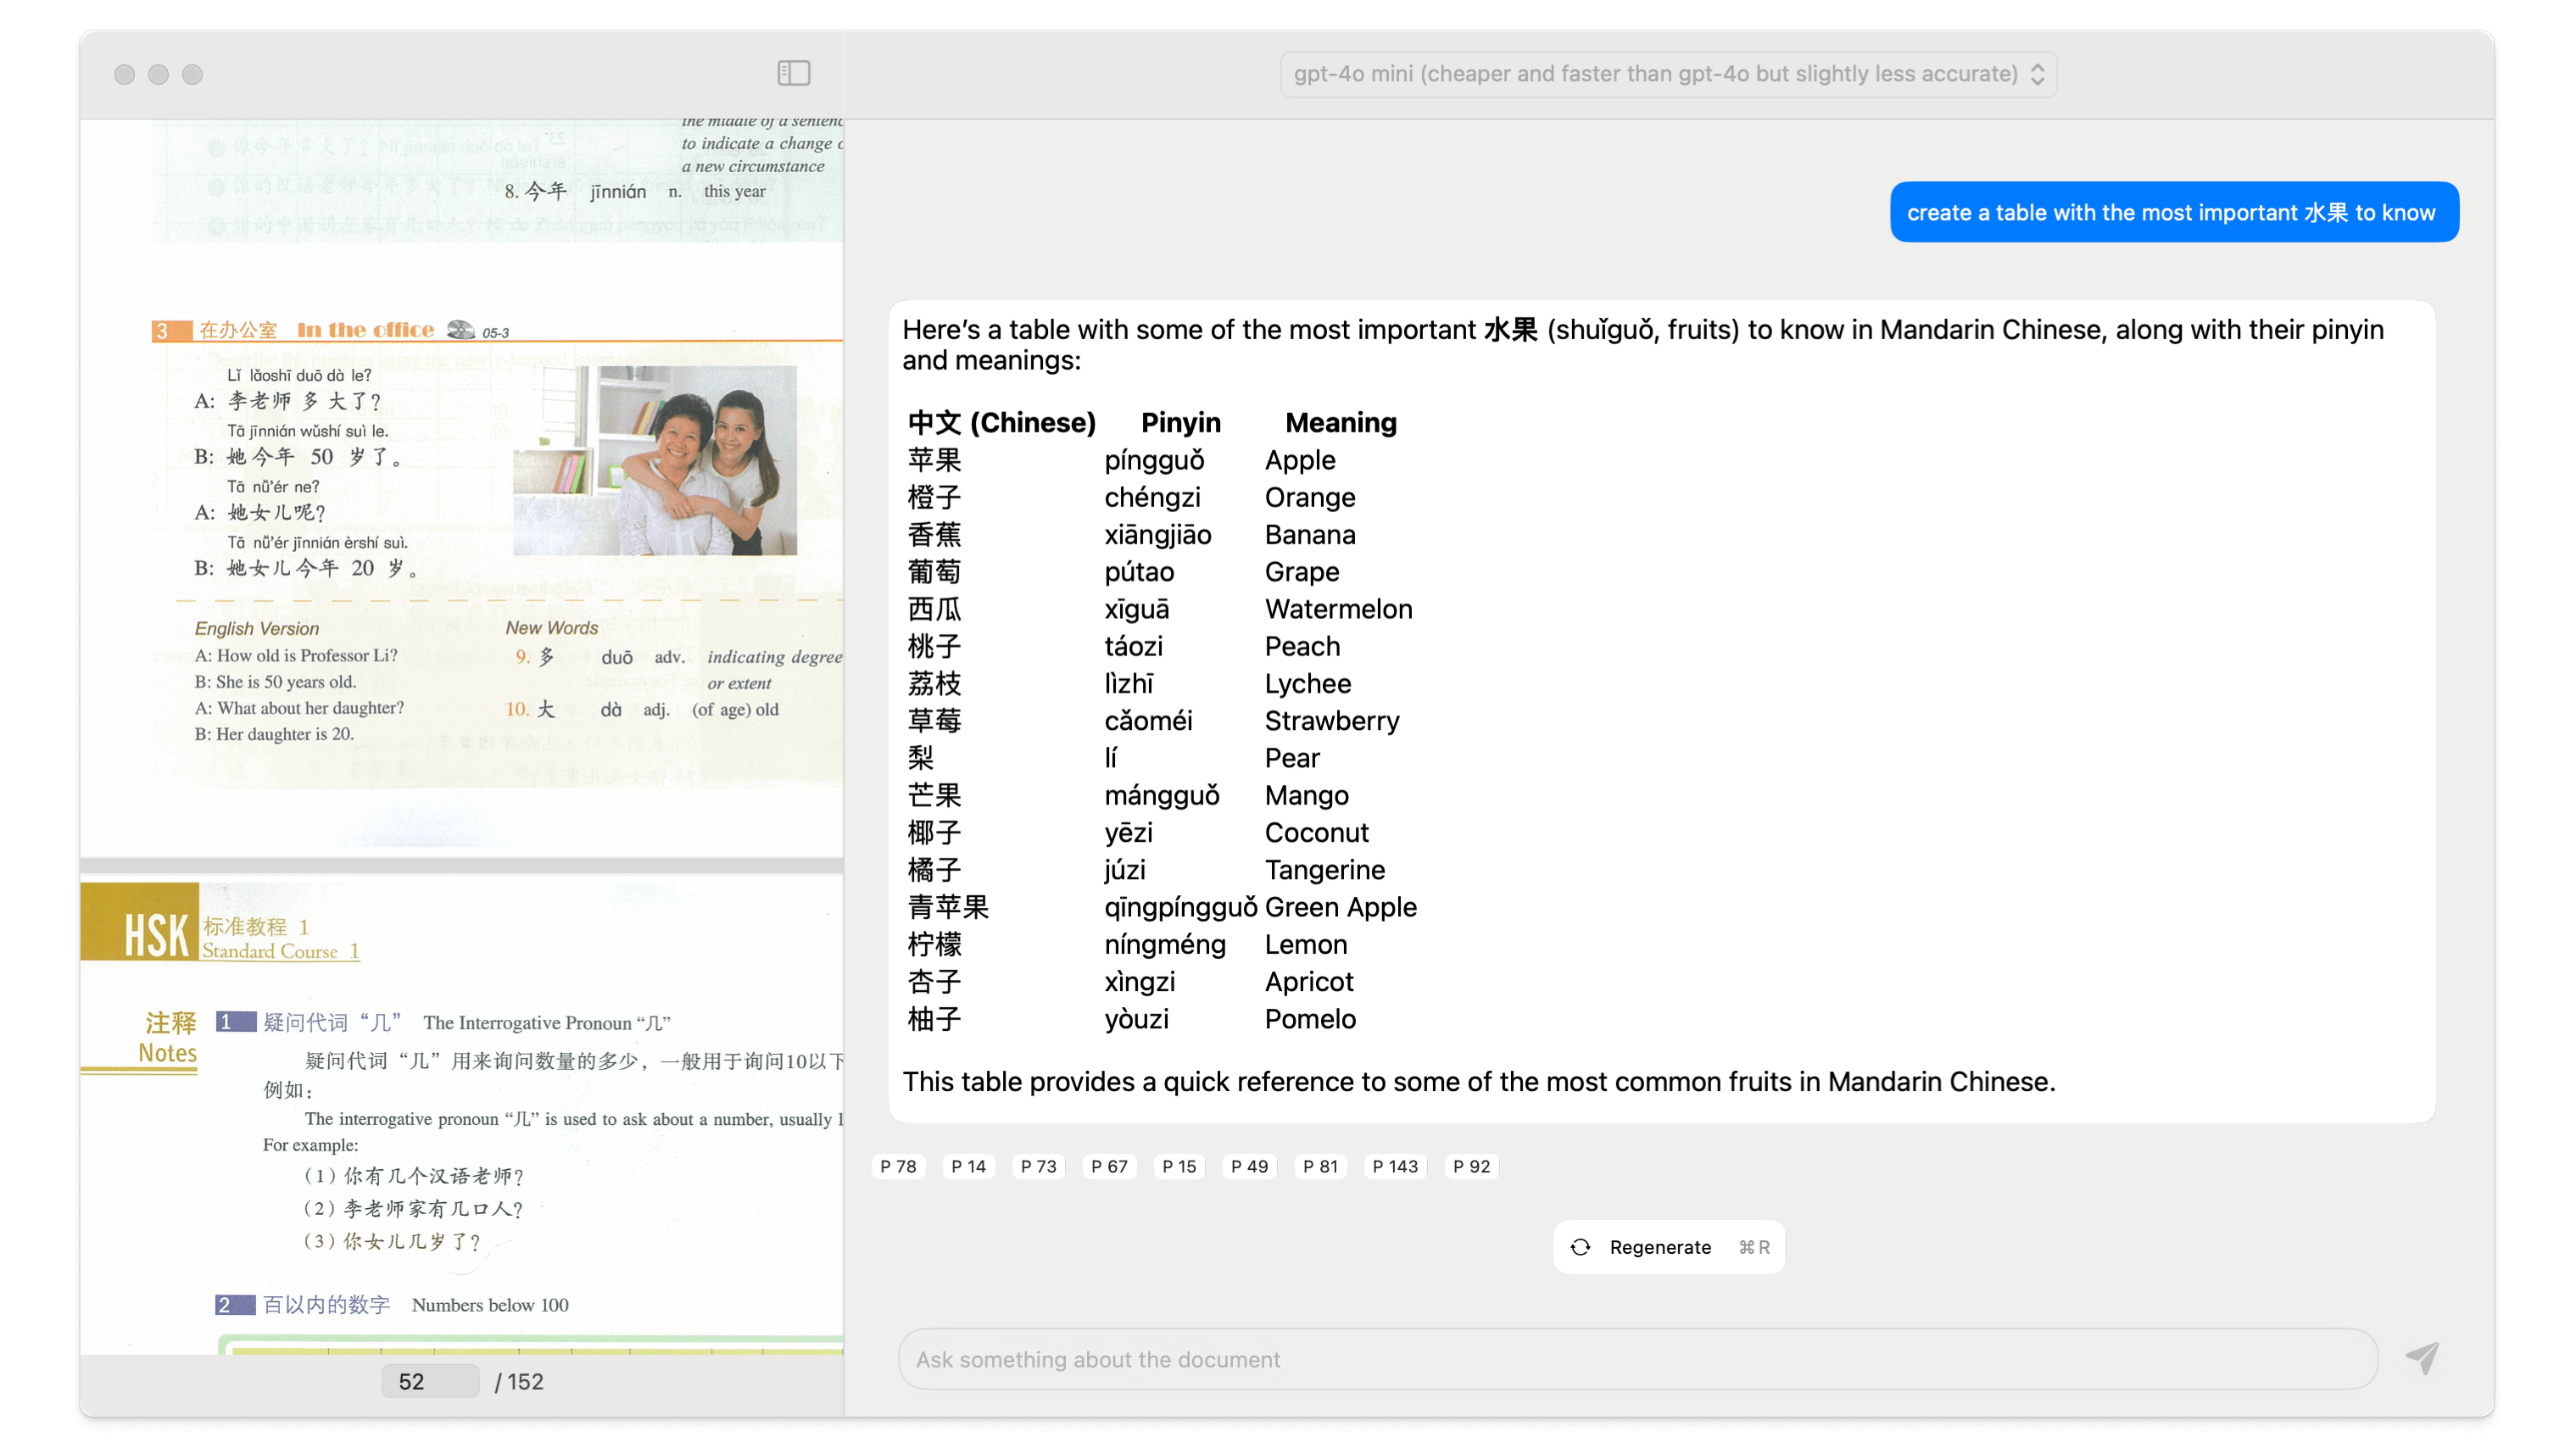Toggle the sidebar panel icon
2576x1448 pixels.
tap(793, 73)
